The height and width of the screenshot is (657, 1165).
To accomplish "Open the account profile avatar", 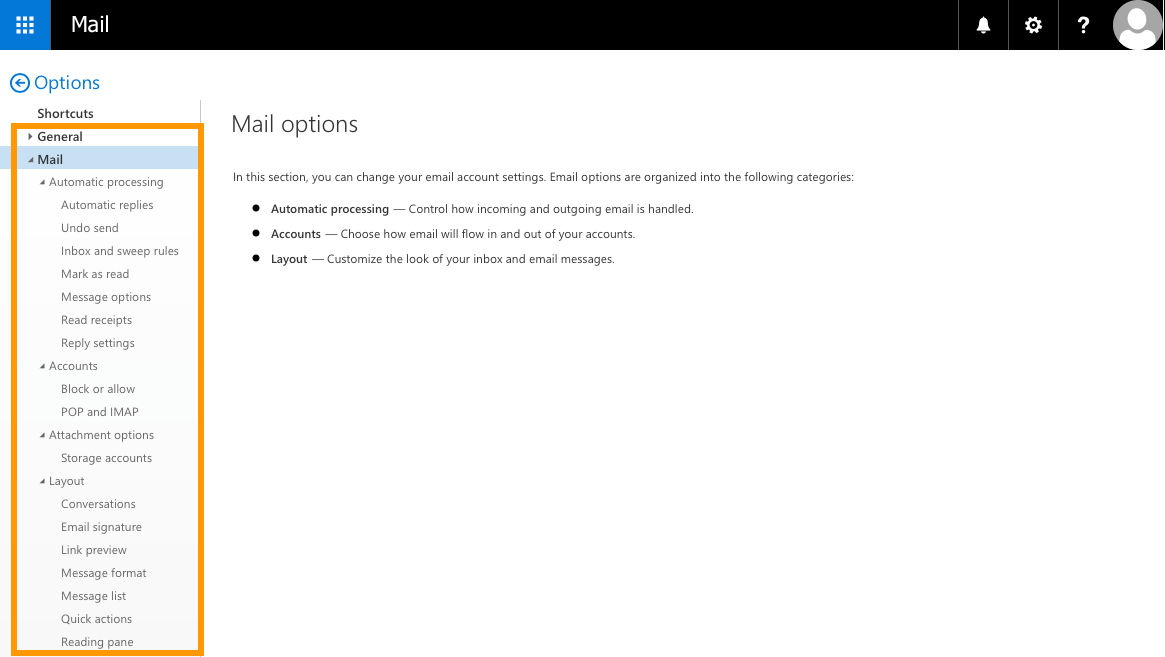I will pos(1137,25).
